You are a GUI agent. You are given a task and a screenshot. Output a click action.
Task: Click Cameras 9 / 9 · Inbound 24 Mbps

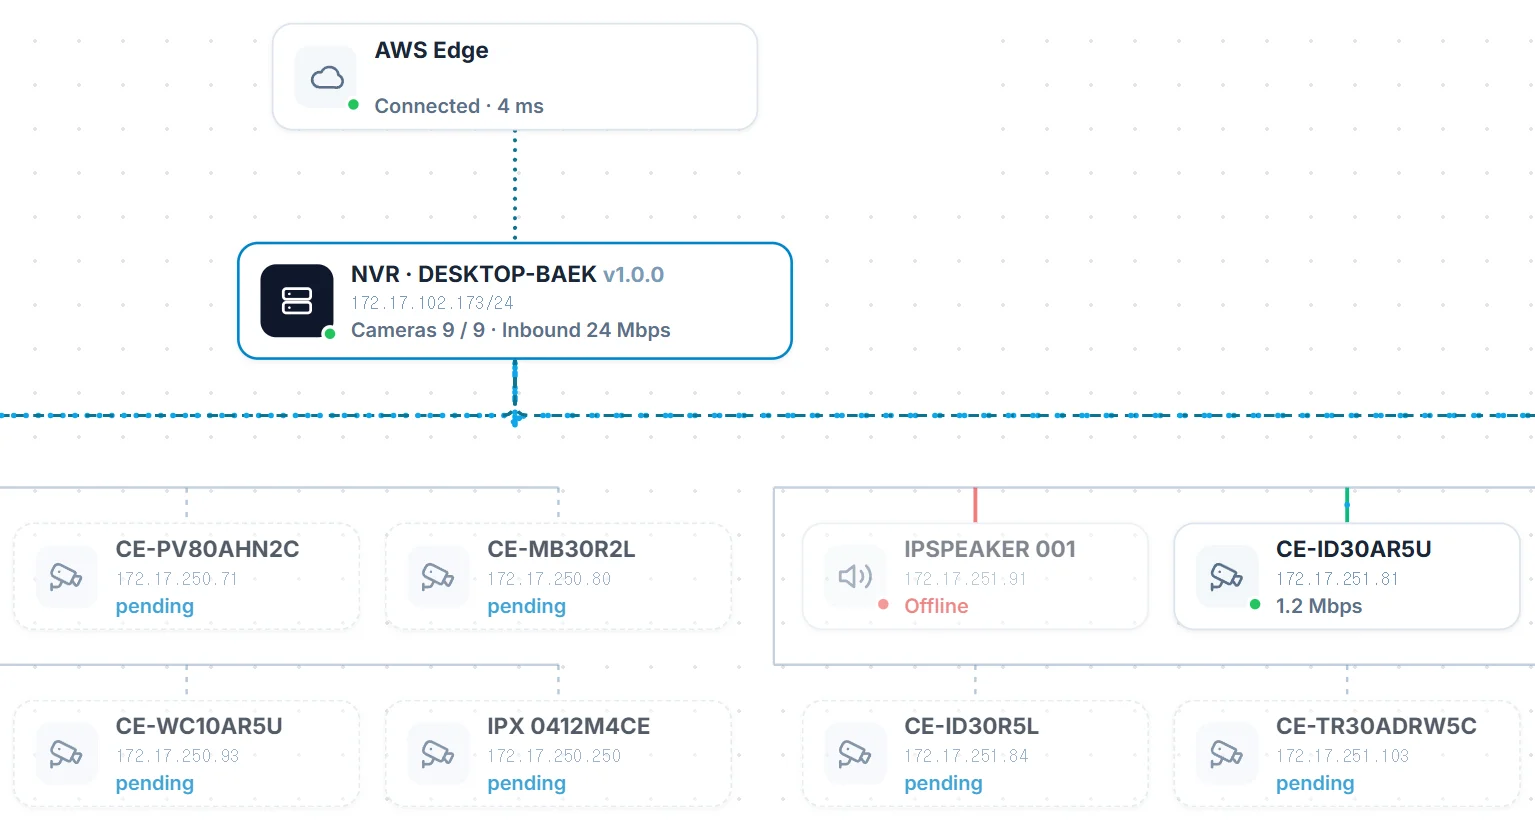[x=511, y=330]
